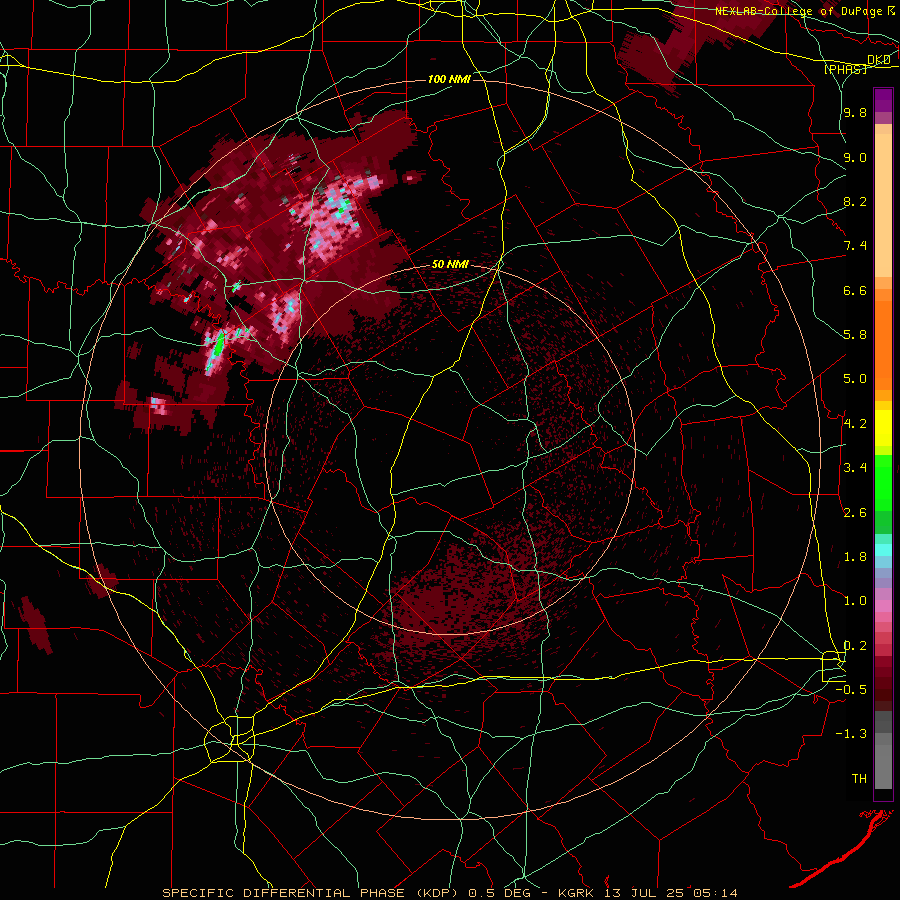Screen dimensions: 900x900
Task: Click the peach segment of the color bar
Action: coord(883,205)
